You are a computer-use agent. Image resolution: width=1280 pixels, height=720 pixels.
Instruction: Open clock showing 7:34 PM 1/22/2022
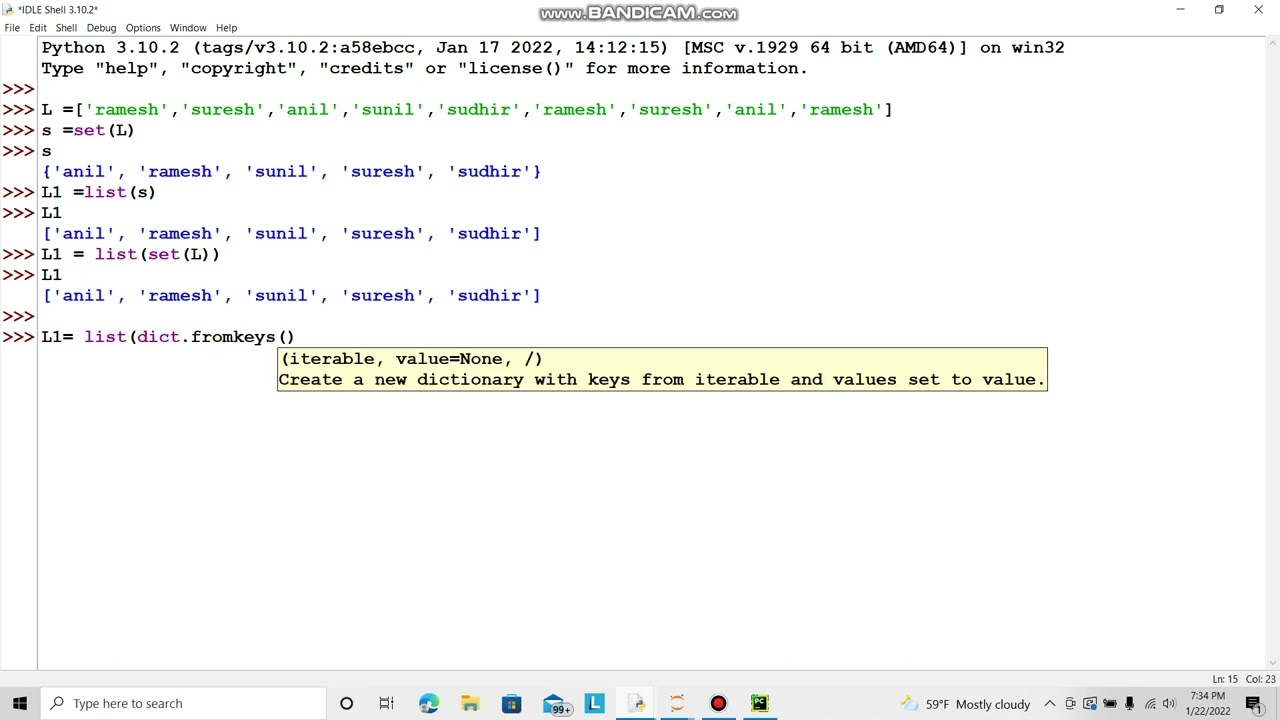(x=1208, y=703)
